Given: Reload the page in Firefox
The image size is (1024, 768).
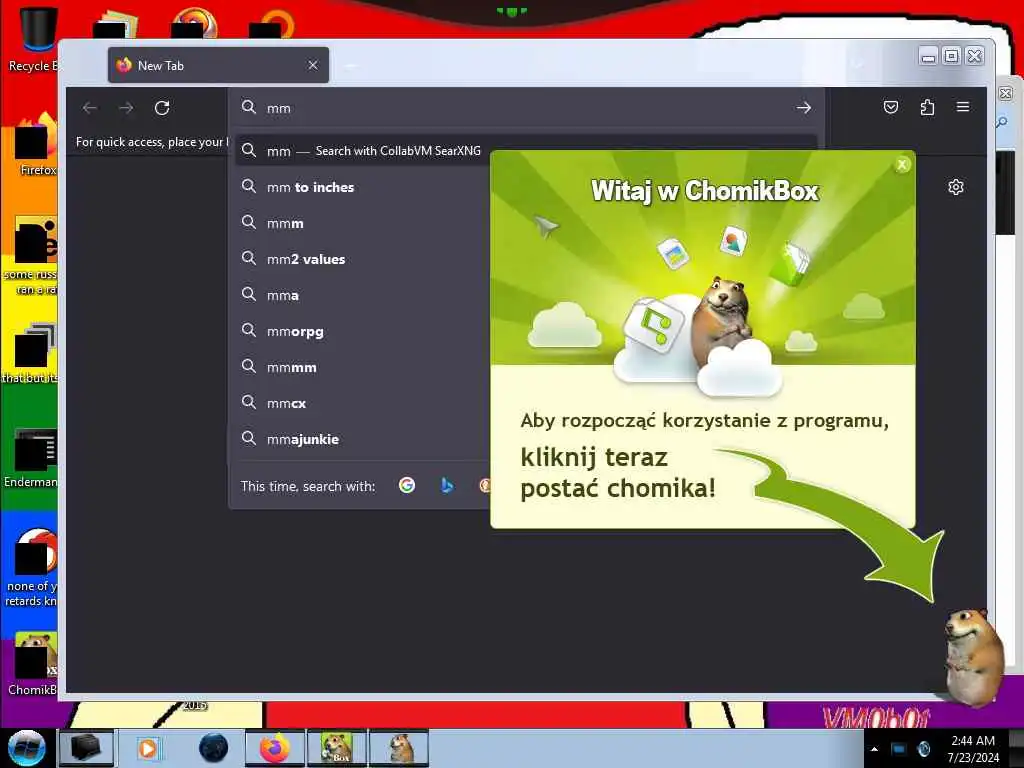Looking at the screenshot, I should [162, 108].
